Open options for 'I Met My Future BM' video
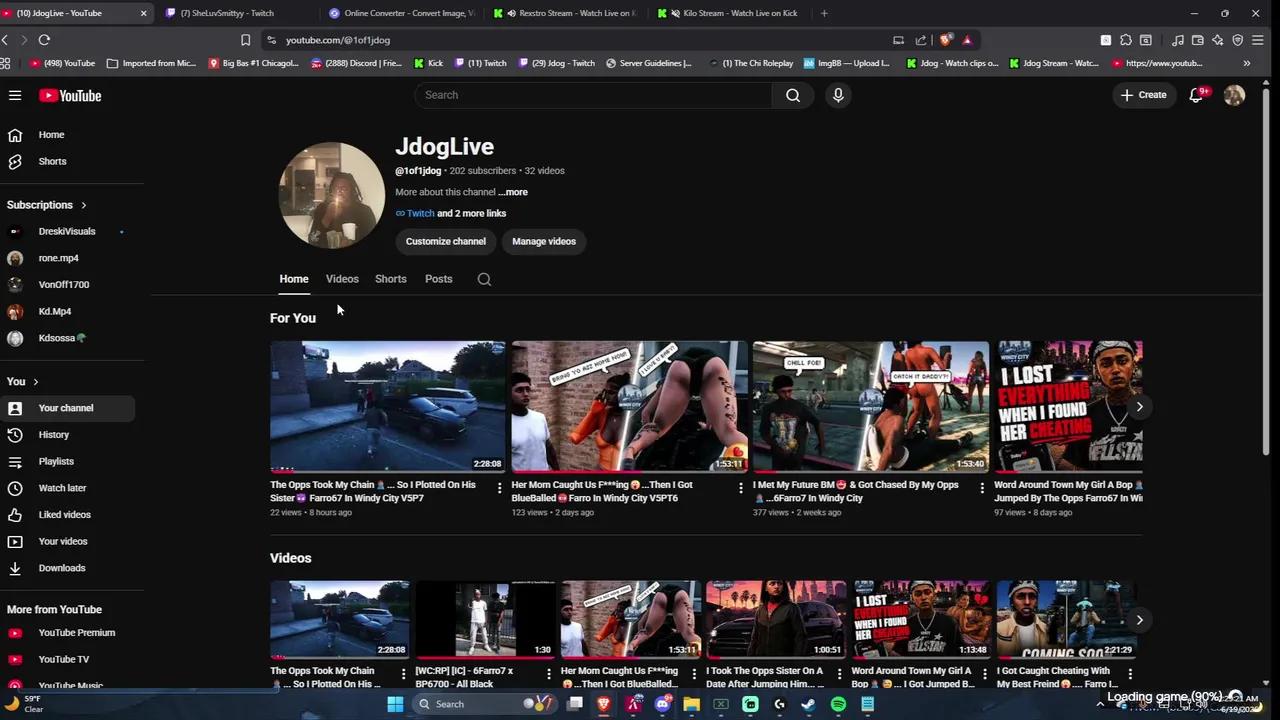1280x720 pixels. pos(982,488)
